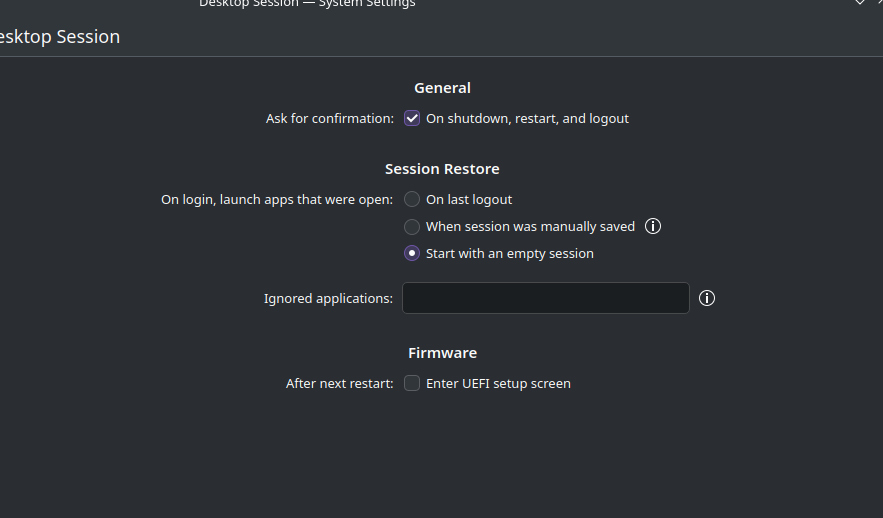This screenshot has height=518, width=883.
Task: Open info icon beside manually saved session option
Action: tap(653, 226)
